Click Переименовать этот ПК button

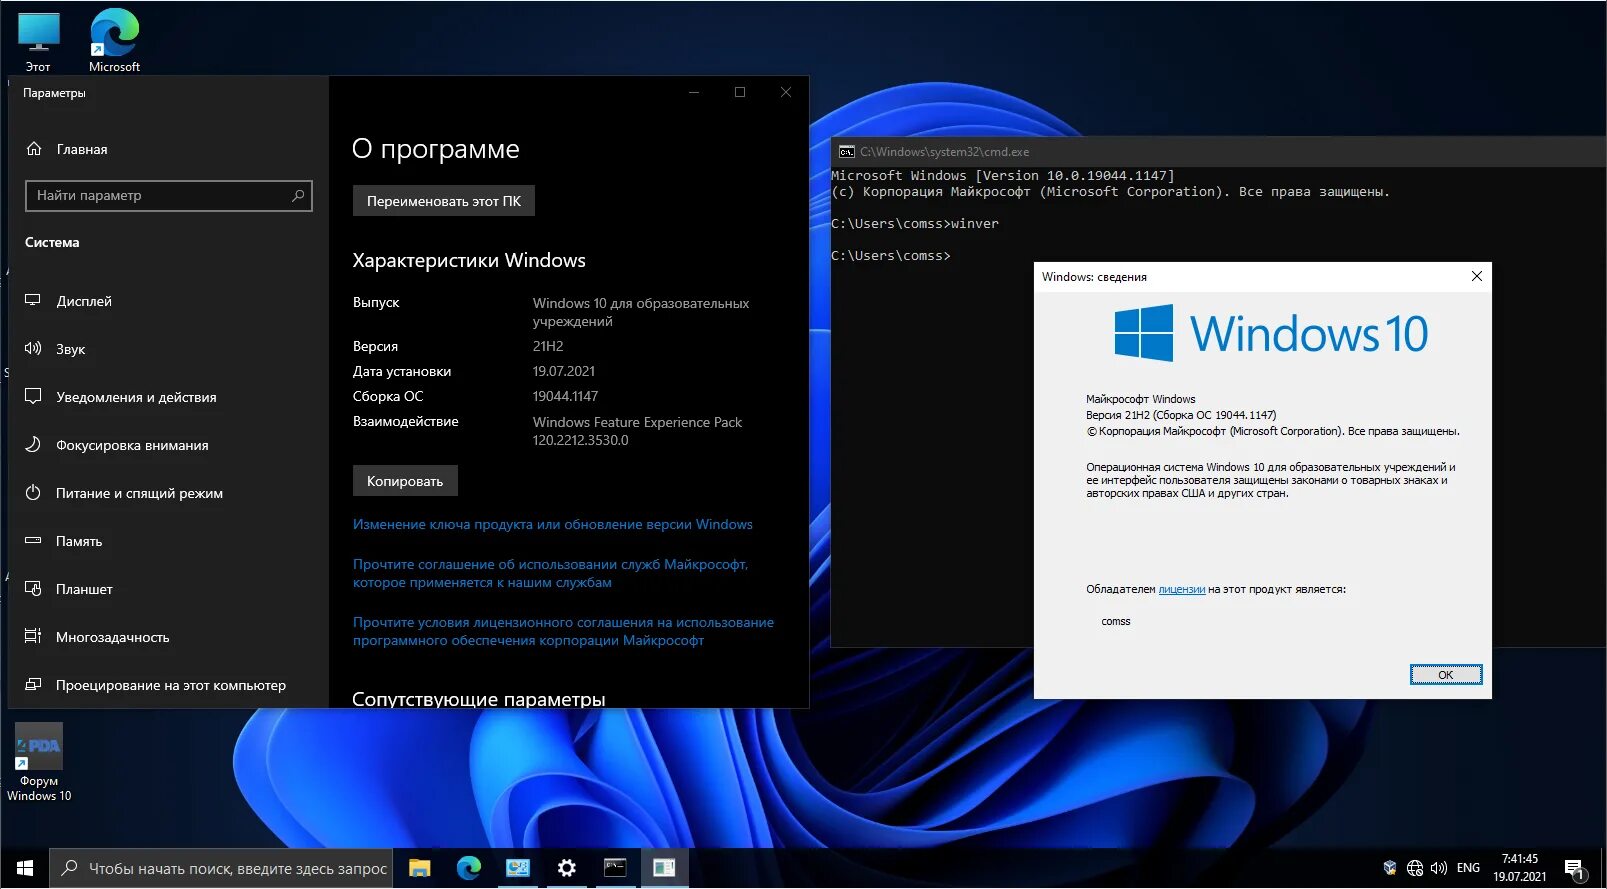444,201
